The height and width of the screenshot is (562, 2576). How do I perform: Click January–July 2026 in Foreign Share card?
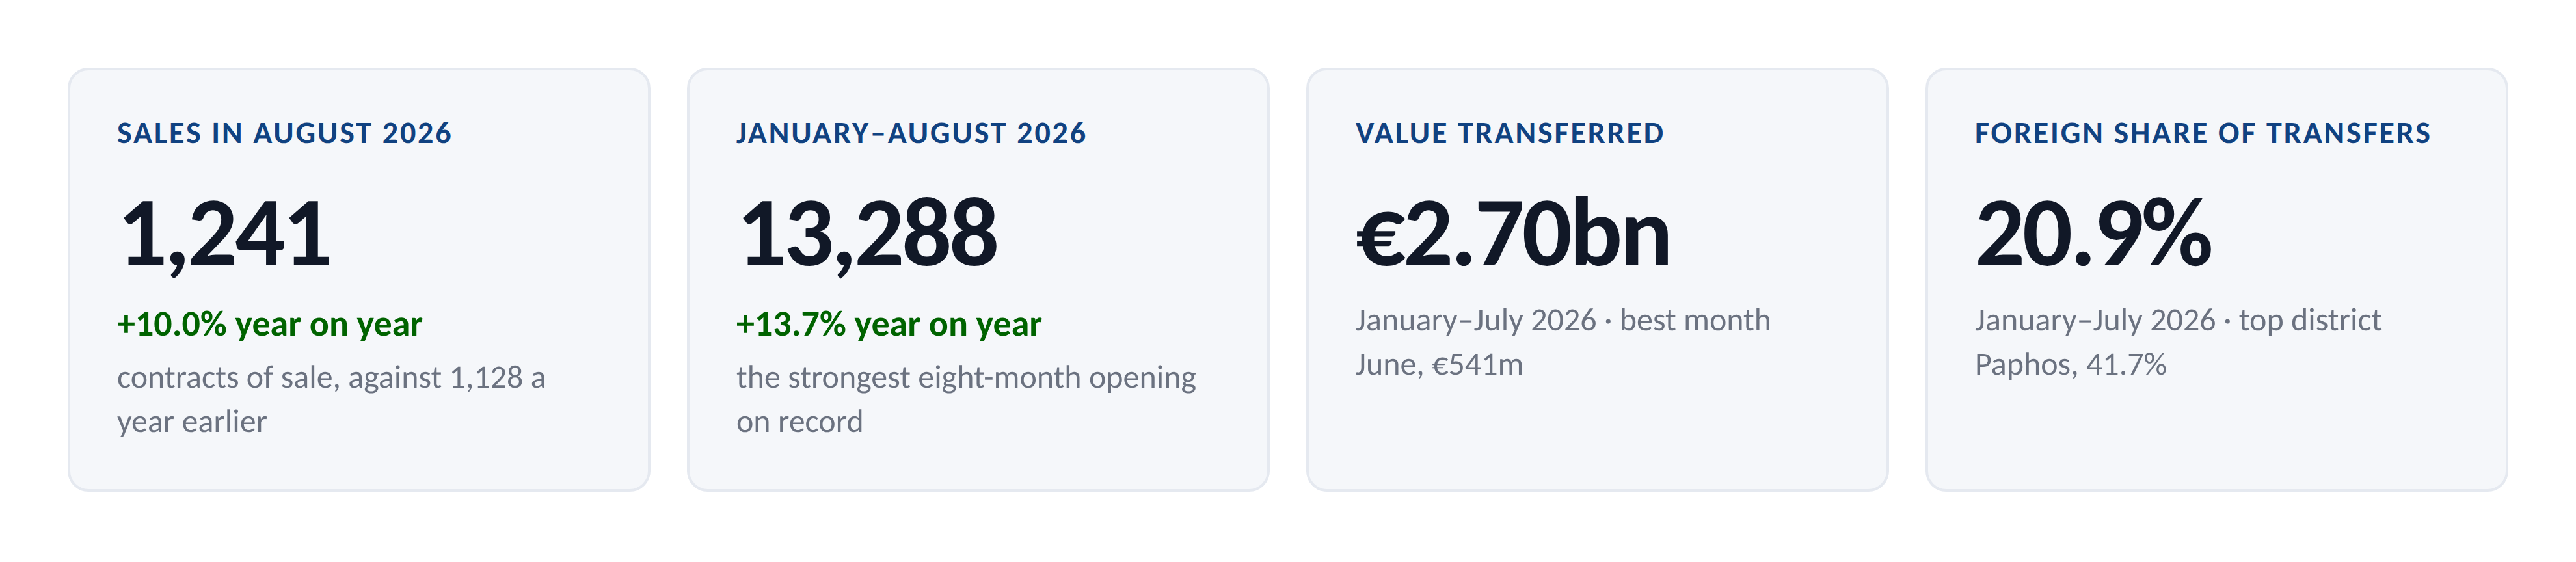pos(2095,320)
